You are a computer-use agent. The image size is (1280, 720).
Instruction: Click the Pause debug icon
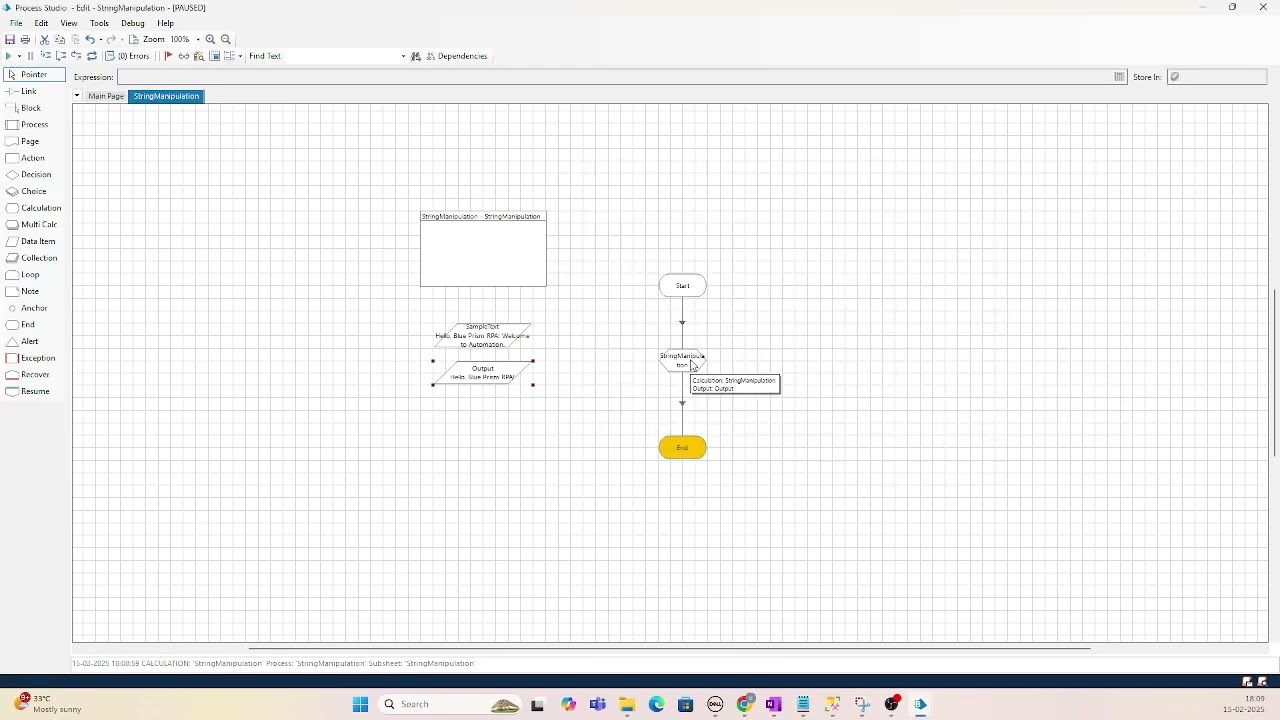pos(30,56)
